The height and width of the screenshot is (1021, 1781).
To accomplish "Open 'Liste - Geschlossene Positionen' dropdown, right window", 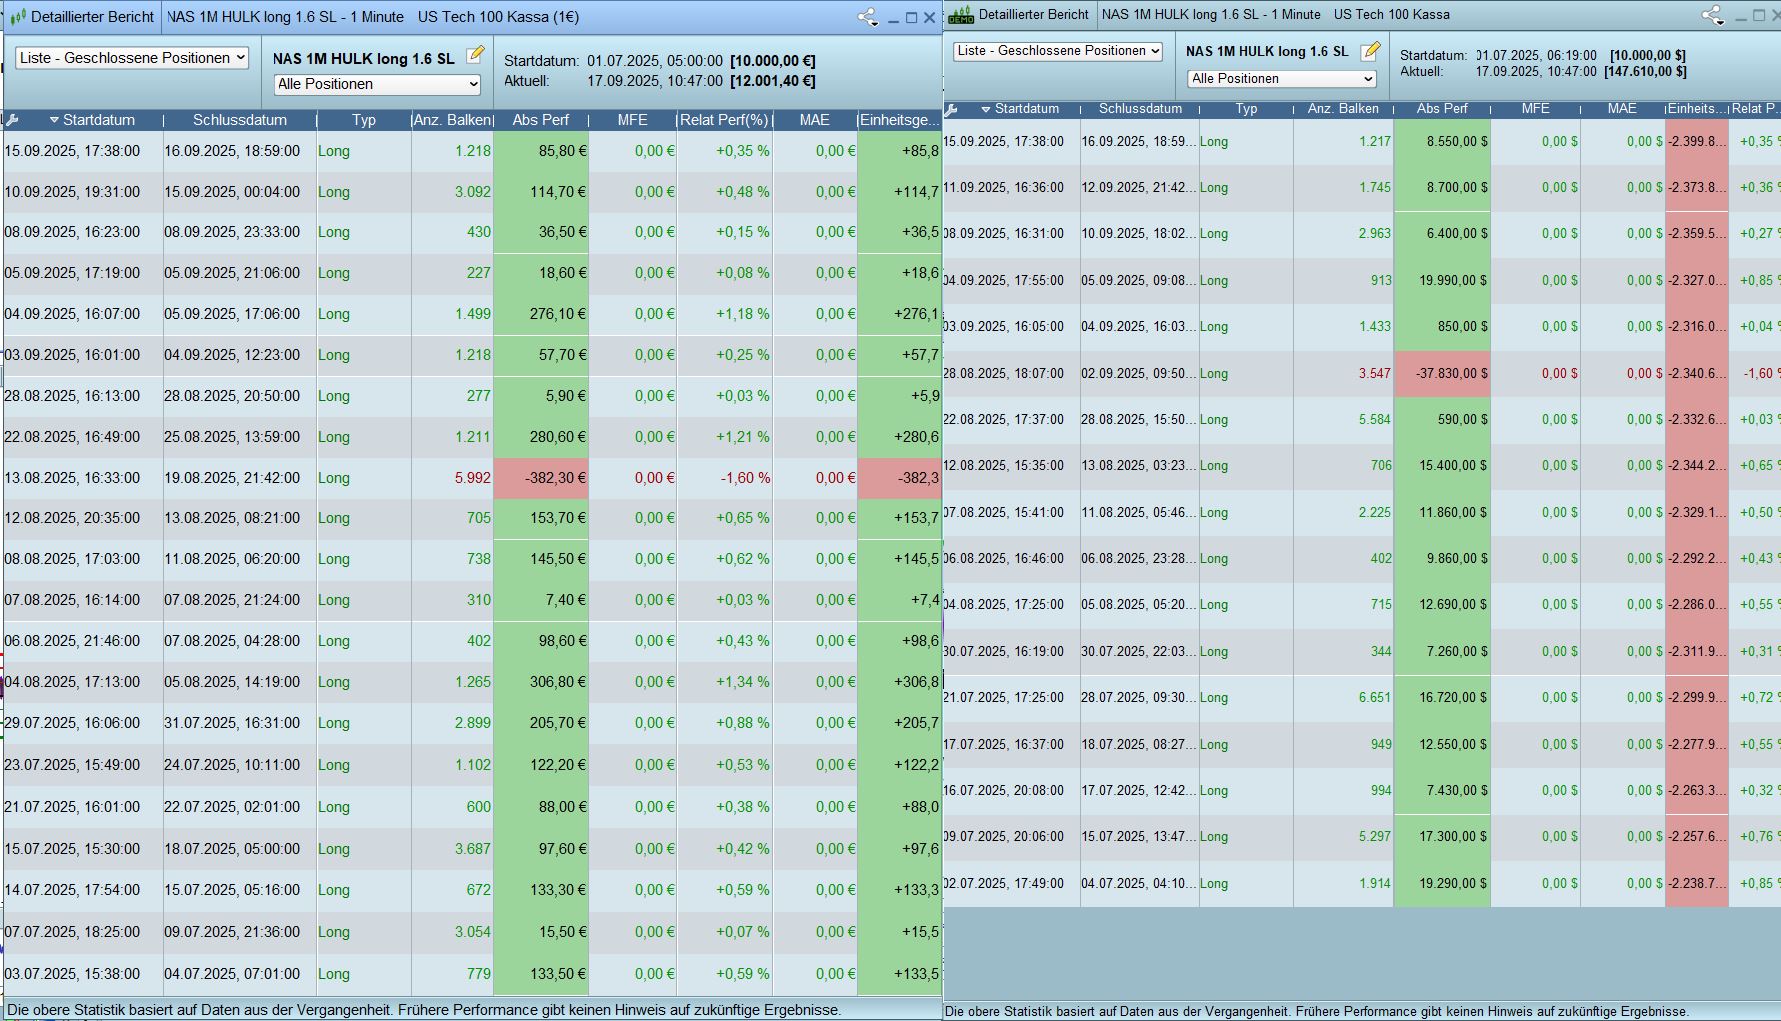I will pos(1058,51).
